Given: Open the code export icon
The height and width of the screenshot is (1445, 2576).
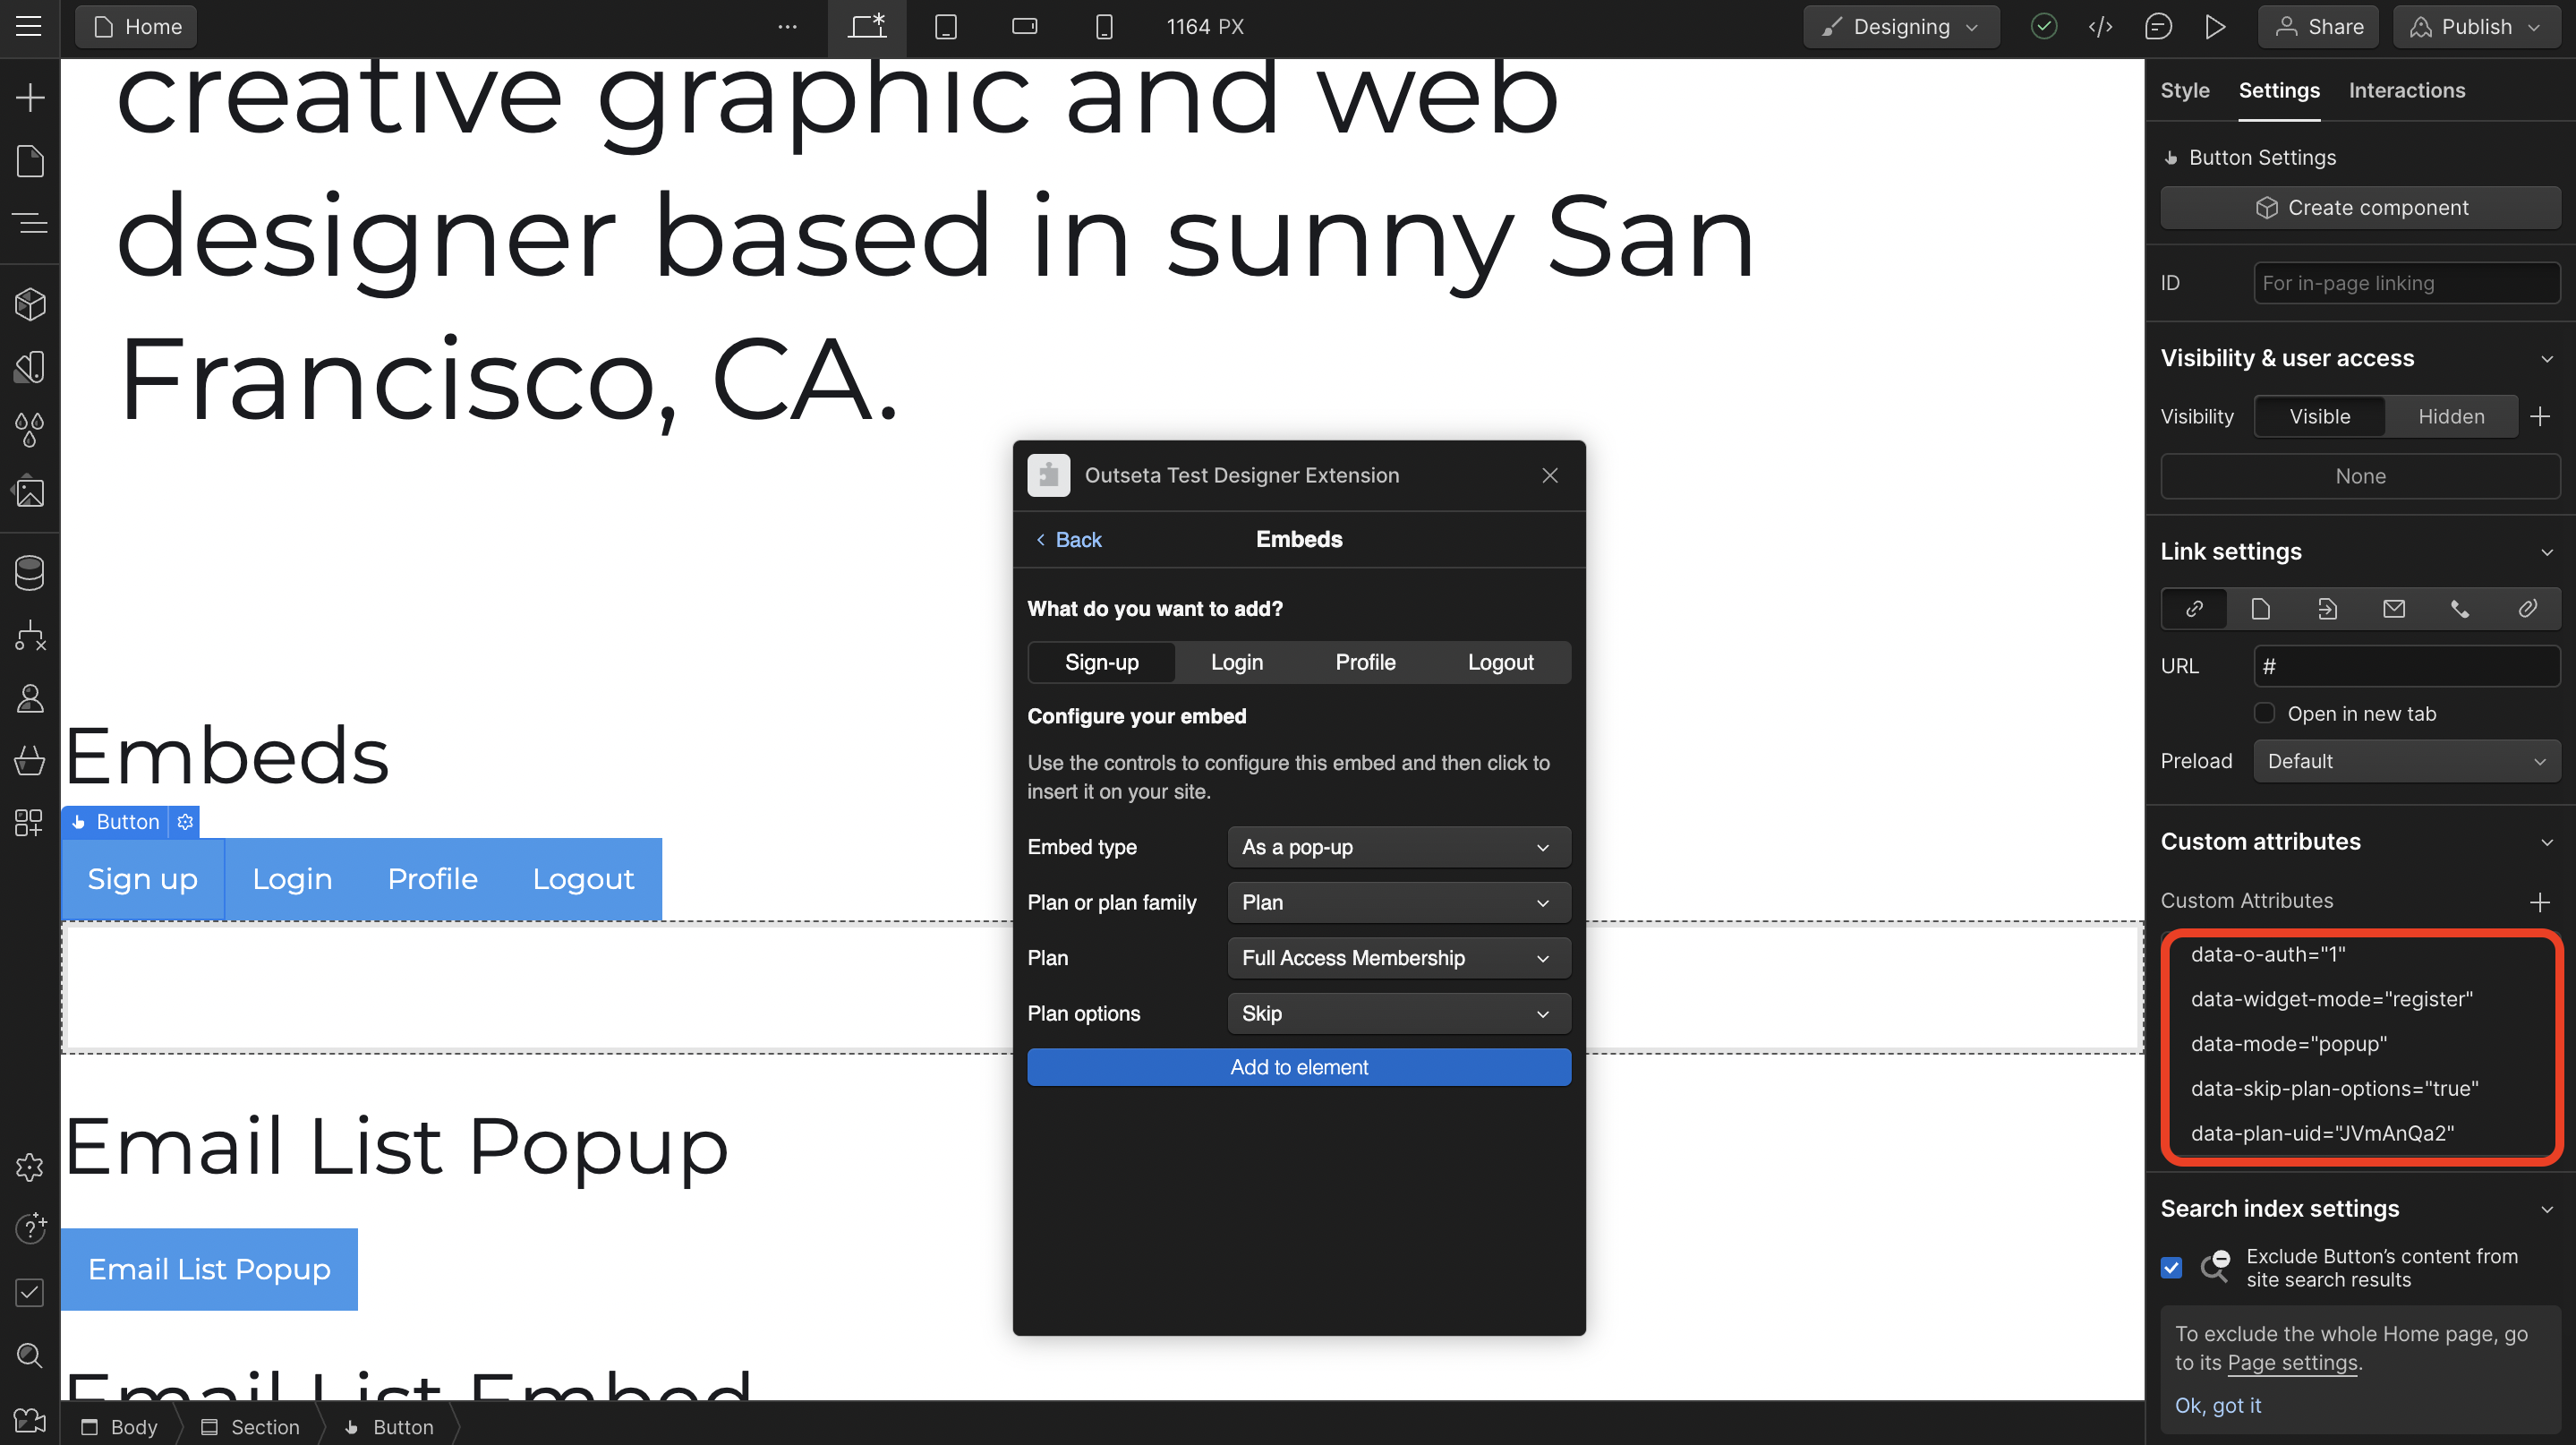Looking at the screenshot, I should pos(2100,27).
